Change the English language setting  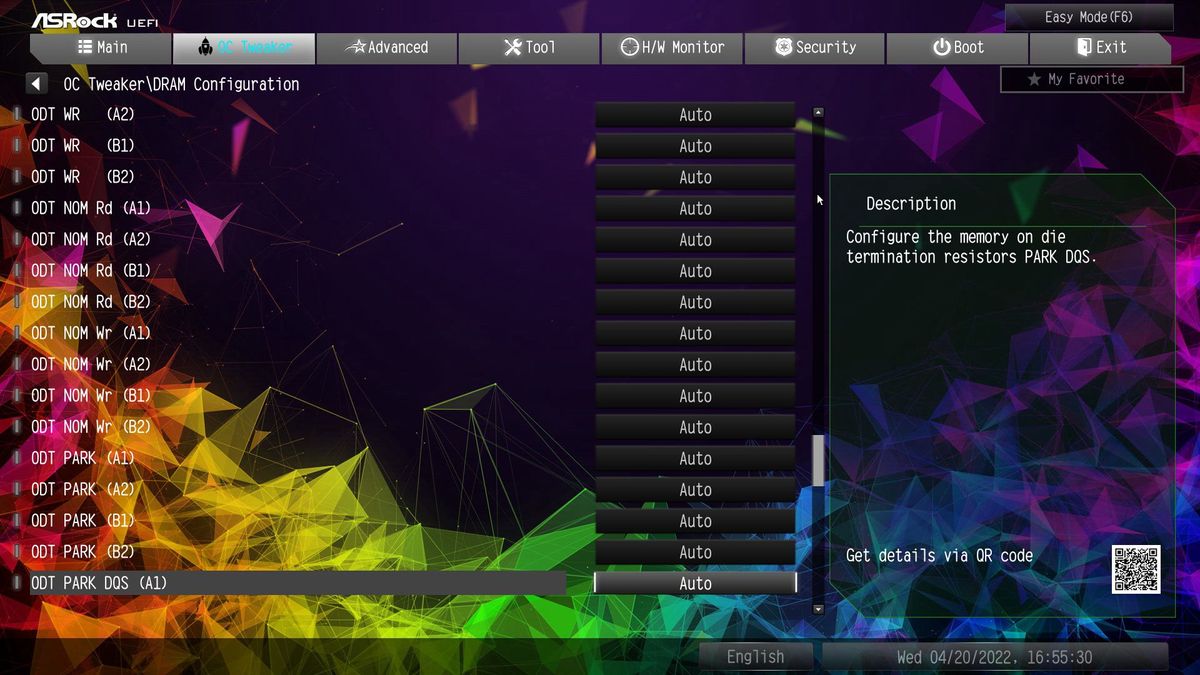756,657
